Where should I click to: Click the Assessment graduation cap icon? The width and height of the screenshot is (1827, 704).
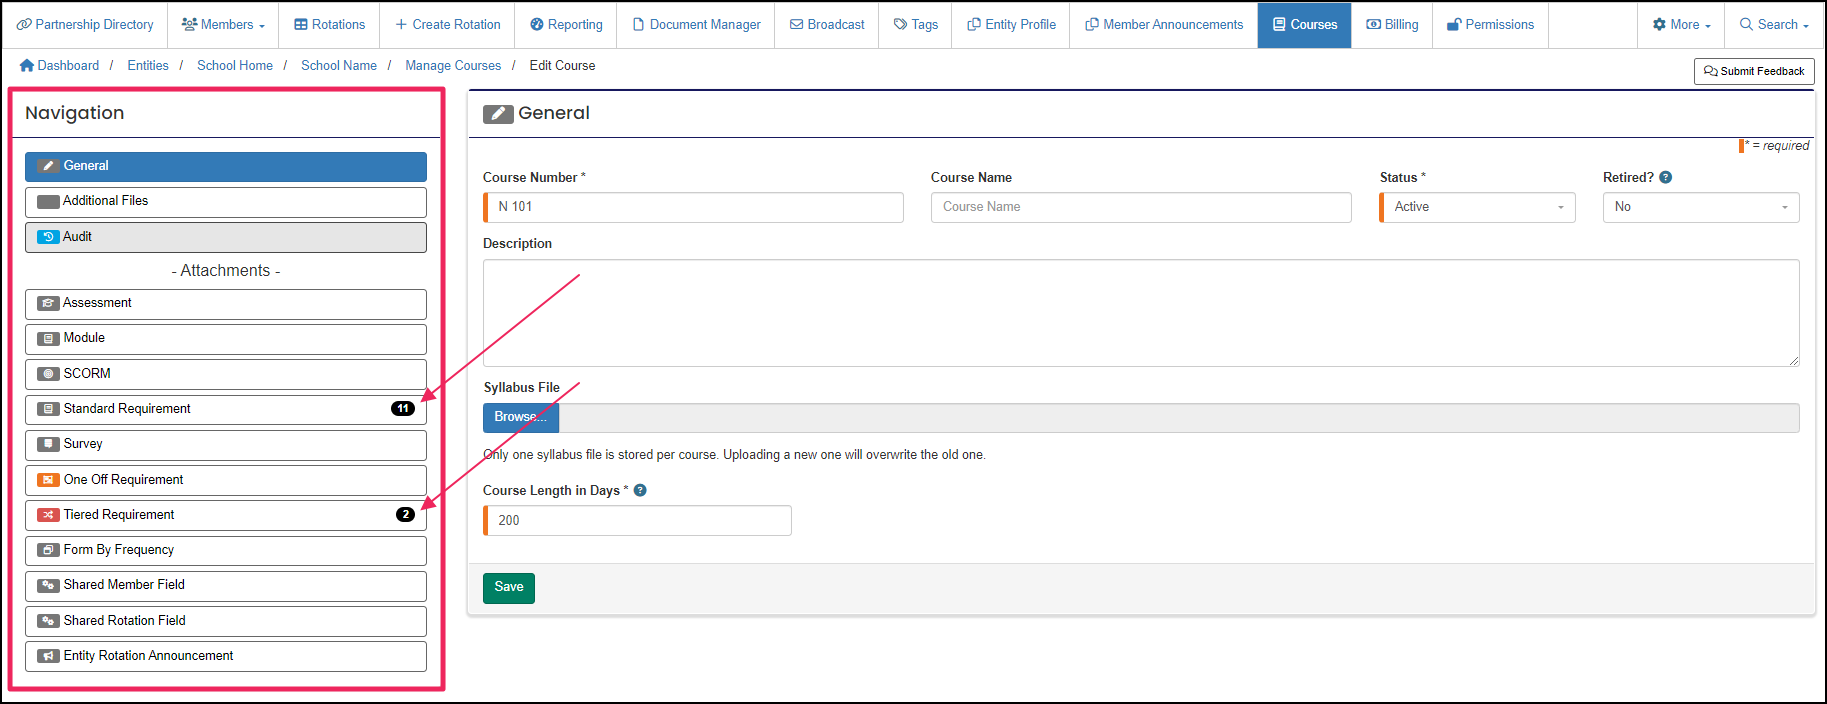(x=48, y=303)
